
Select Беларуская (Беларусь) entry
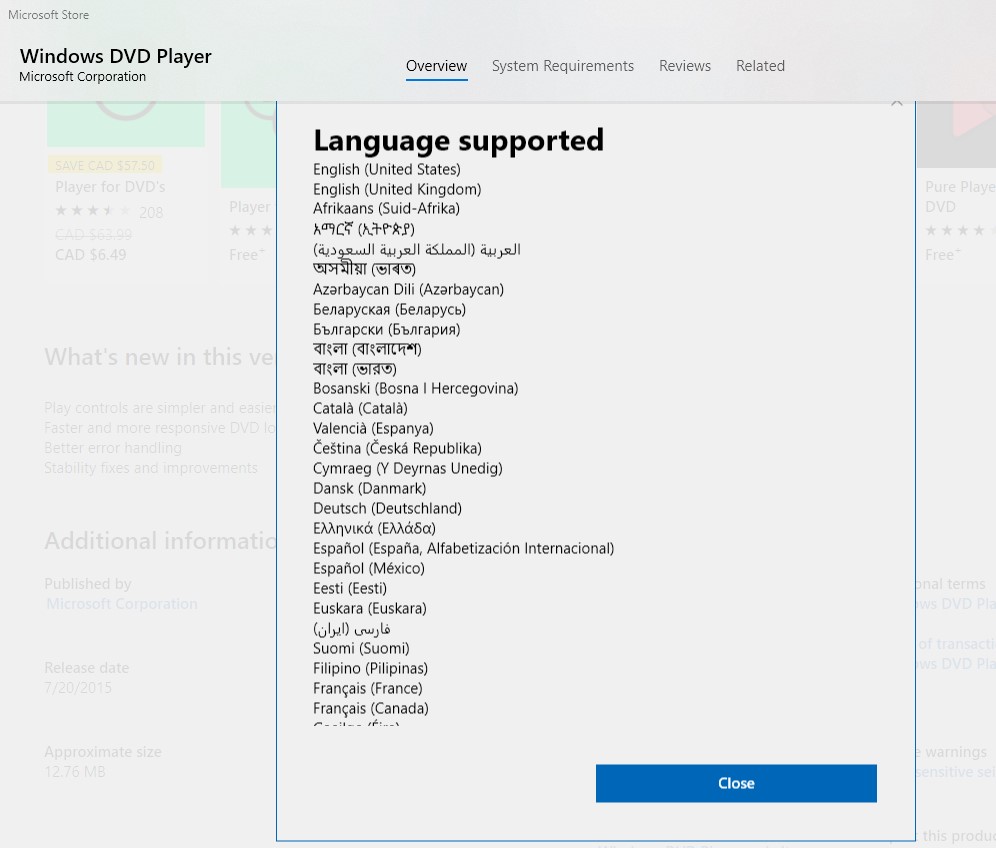(389, 309)
